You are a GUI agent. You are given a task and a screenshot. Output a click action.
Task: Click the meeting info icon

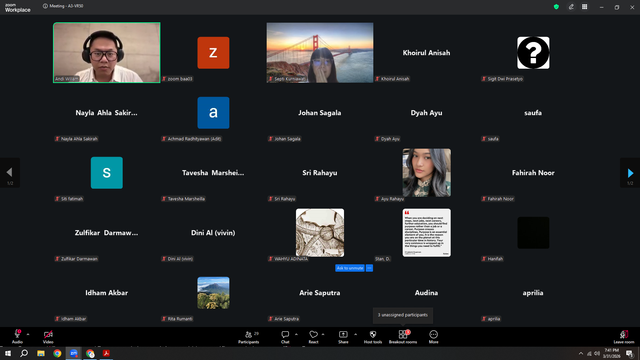click(45, 6)
